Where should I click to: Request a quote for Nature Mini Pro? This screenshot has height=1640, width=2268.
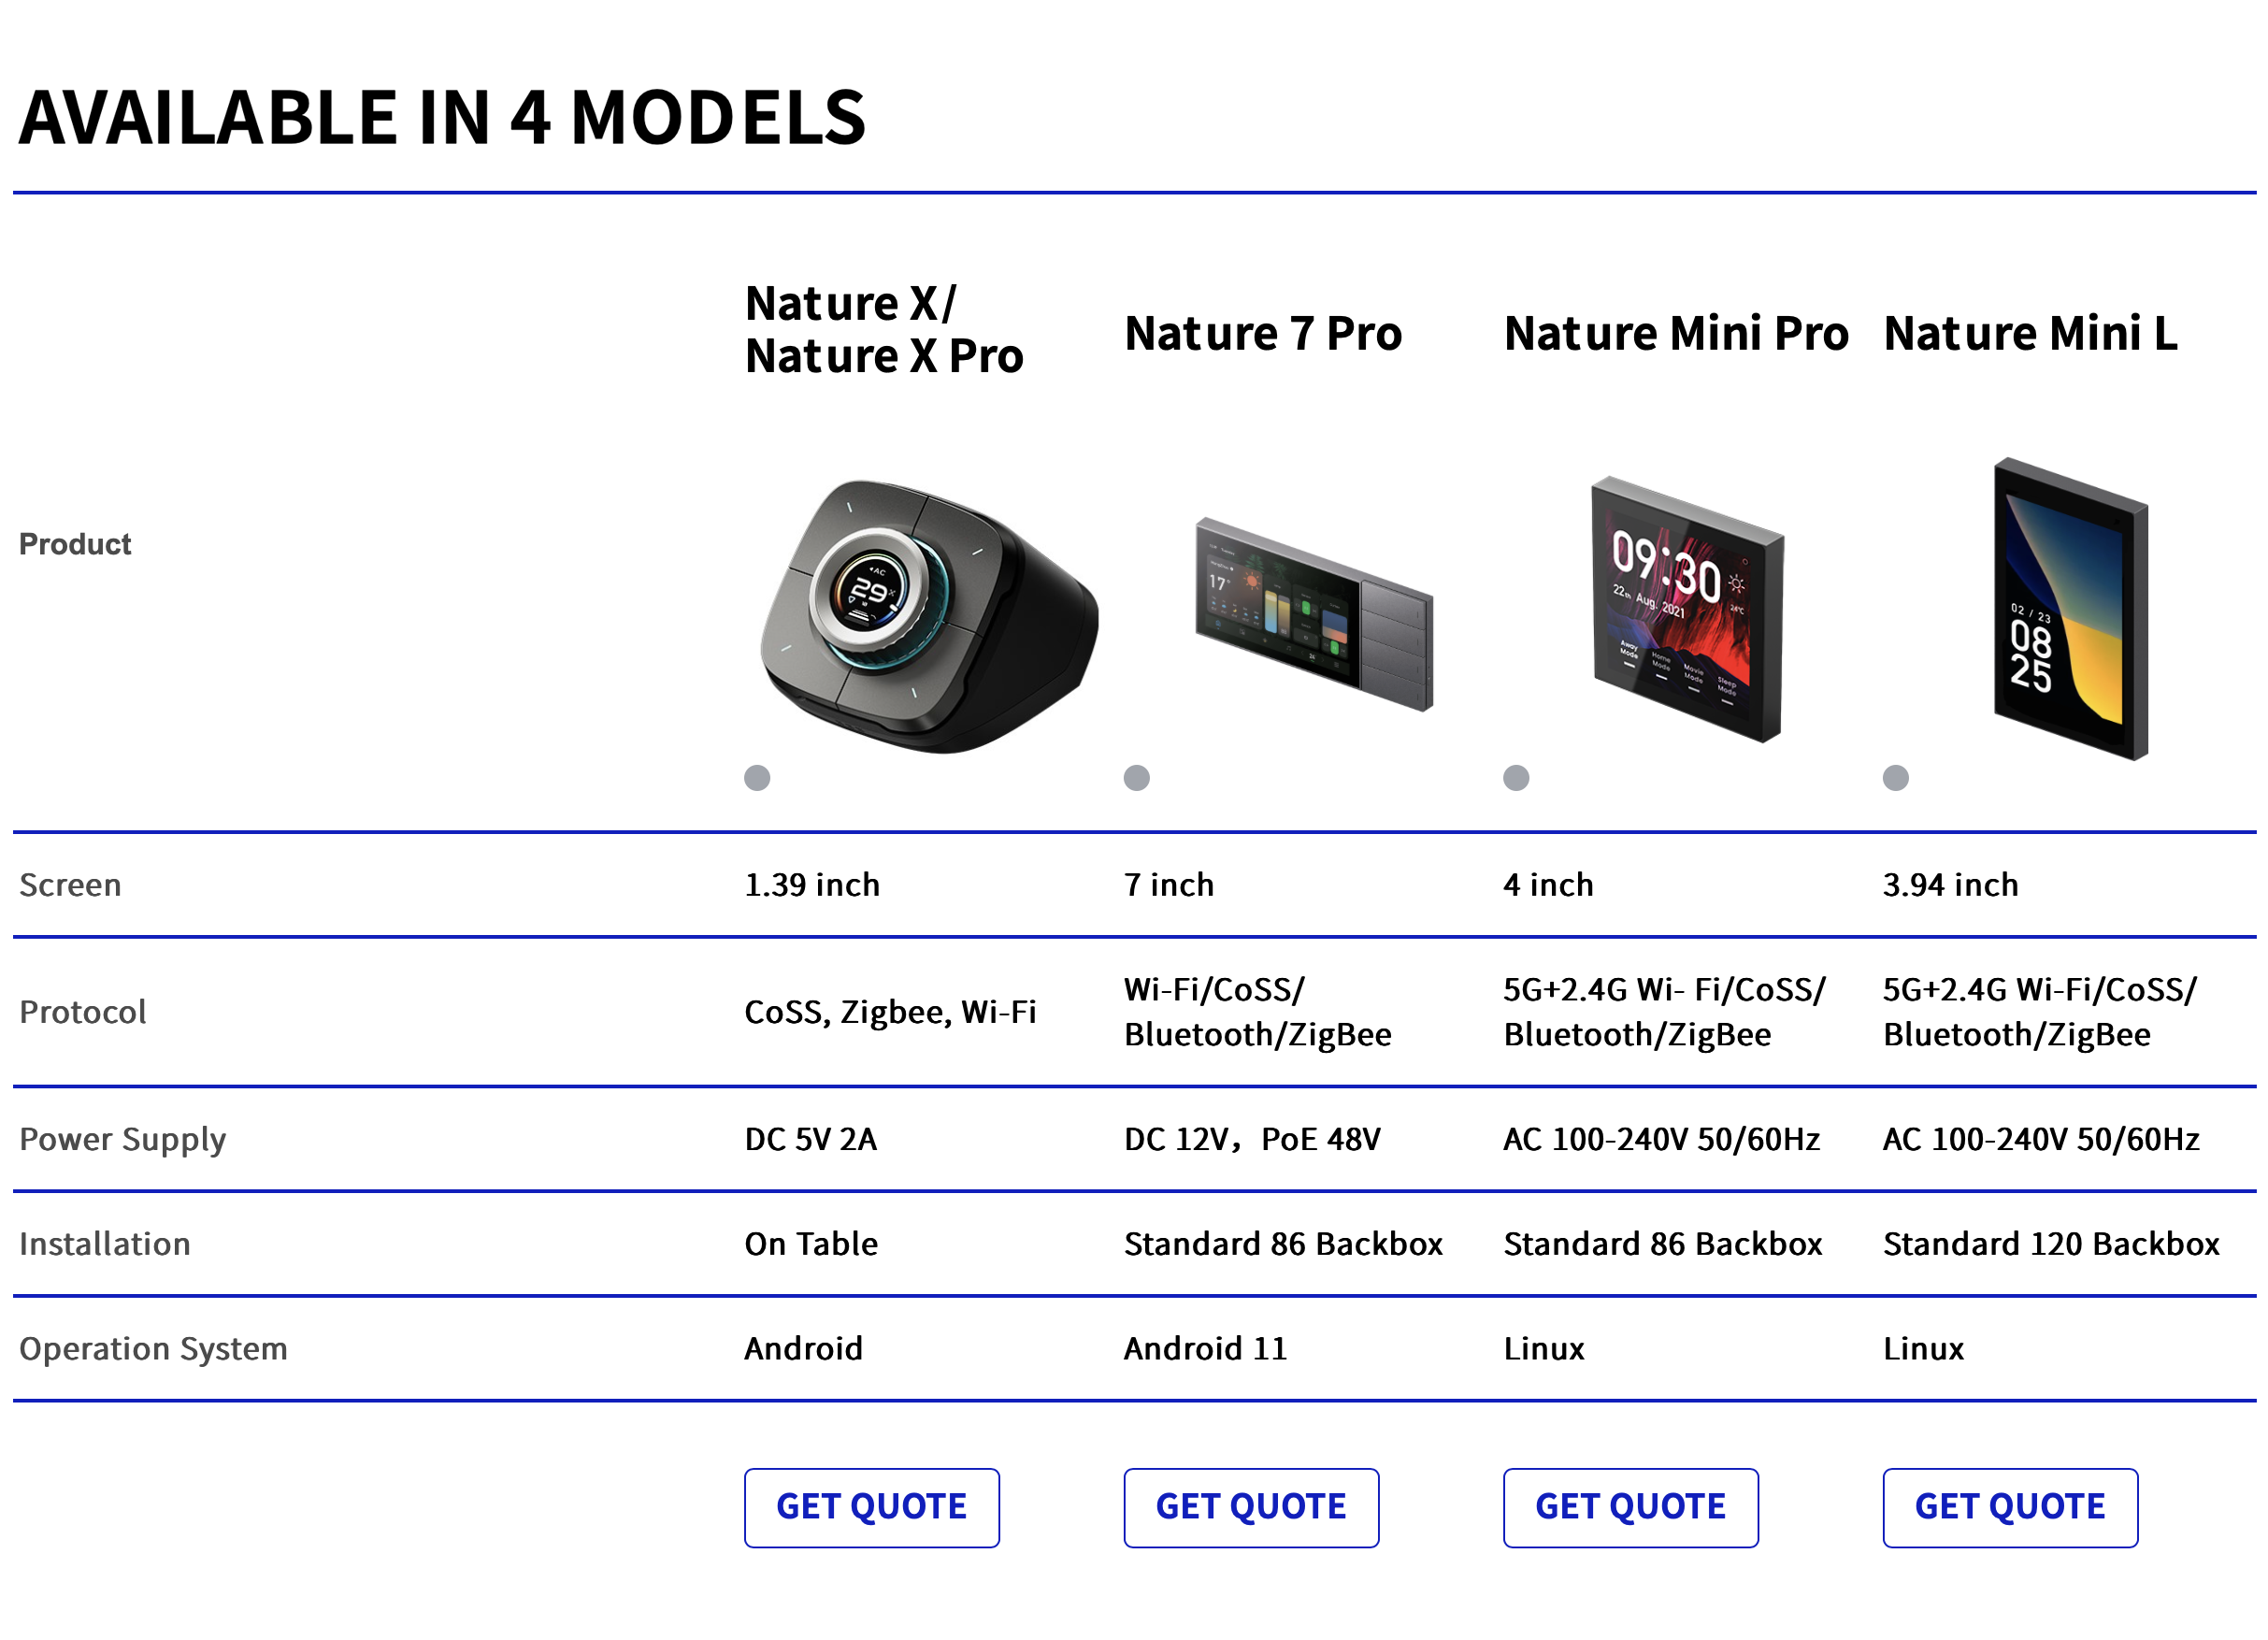pos(1630,1507)
